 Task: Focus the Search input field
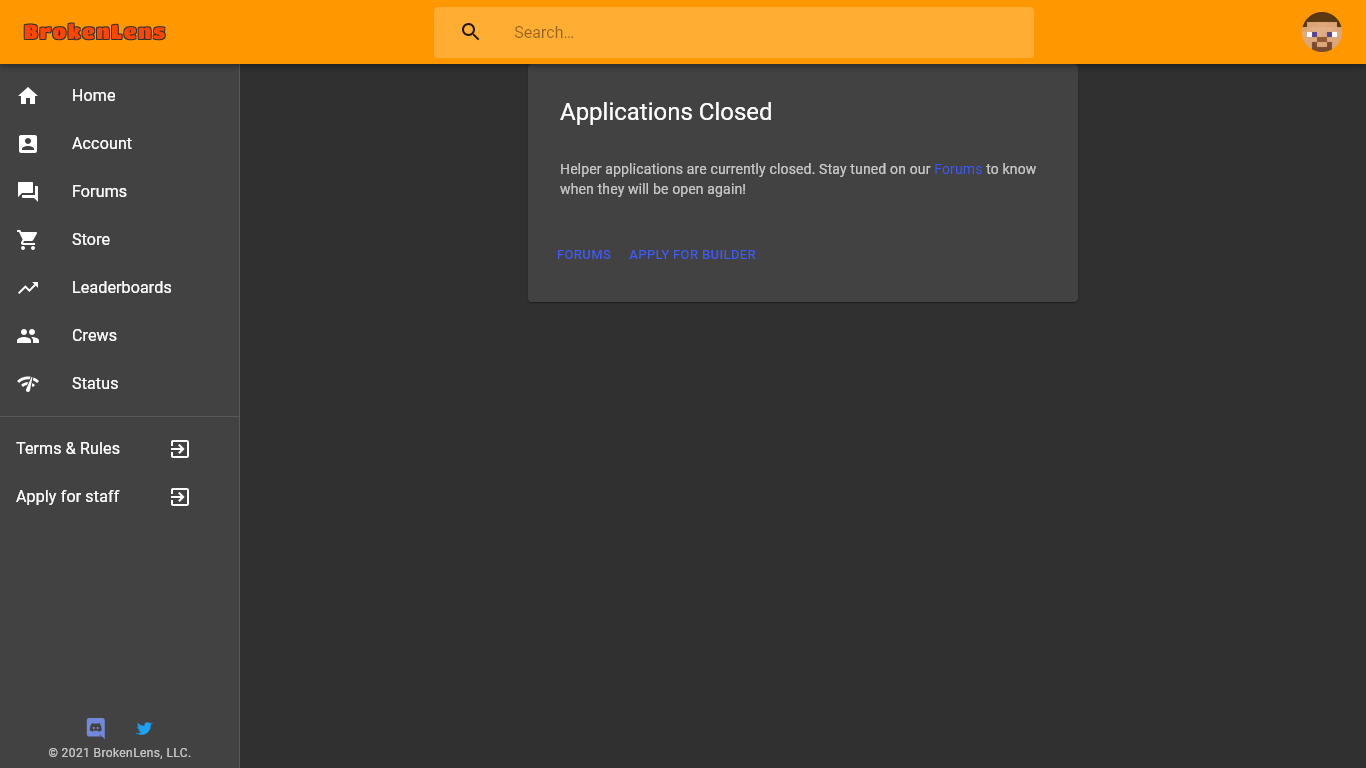point(734,32)
